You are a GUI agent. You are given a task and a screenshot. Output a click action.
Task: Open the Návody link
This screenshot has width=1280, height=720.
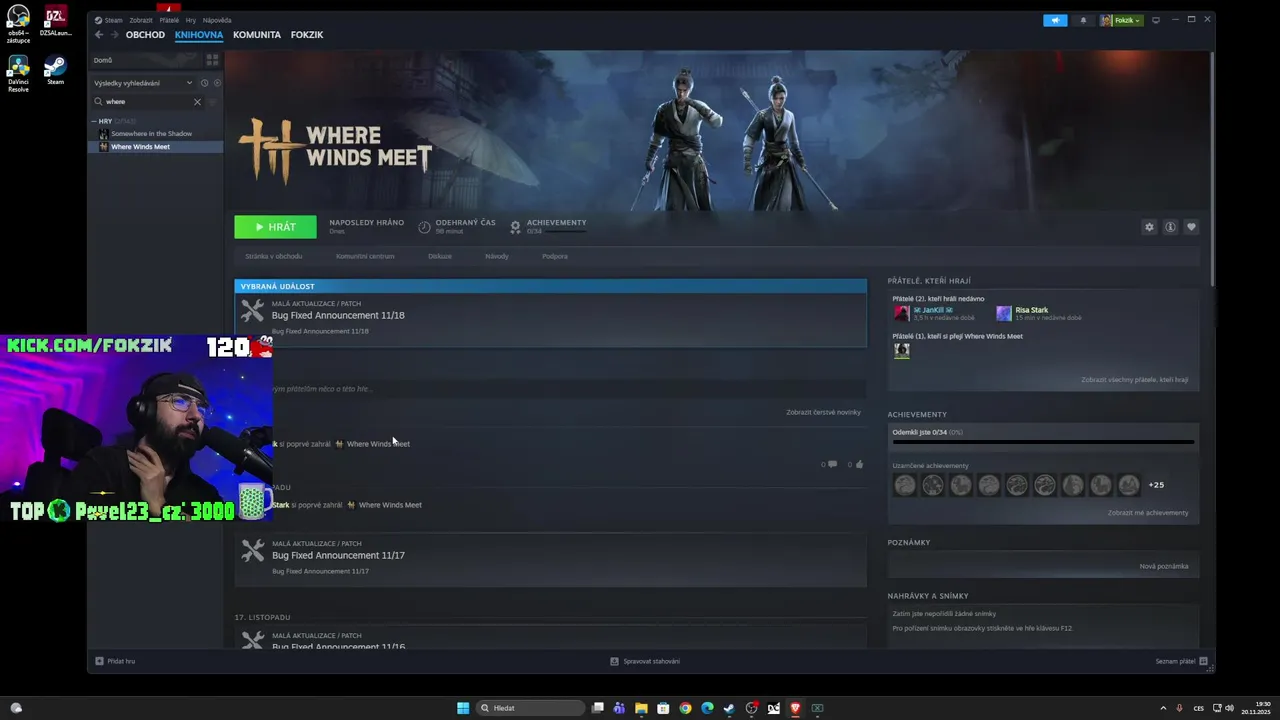pos(497,256)
